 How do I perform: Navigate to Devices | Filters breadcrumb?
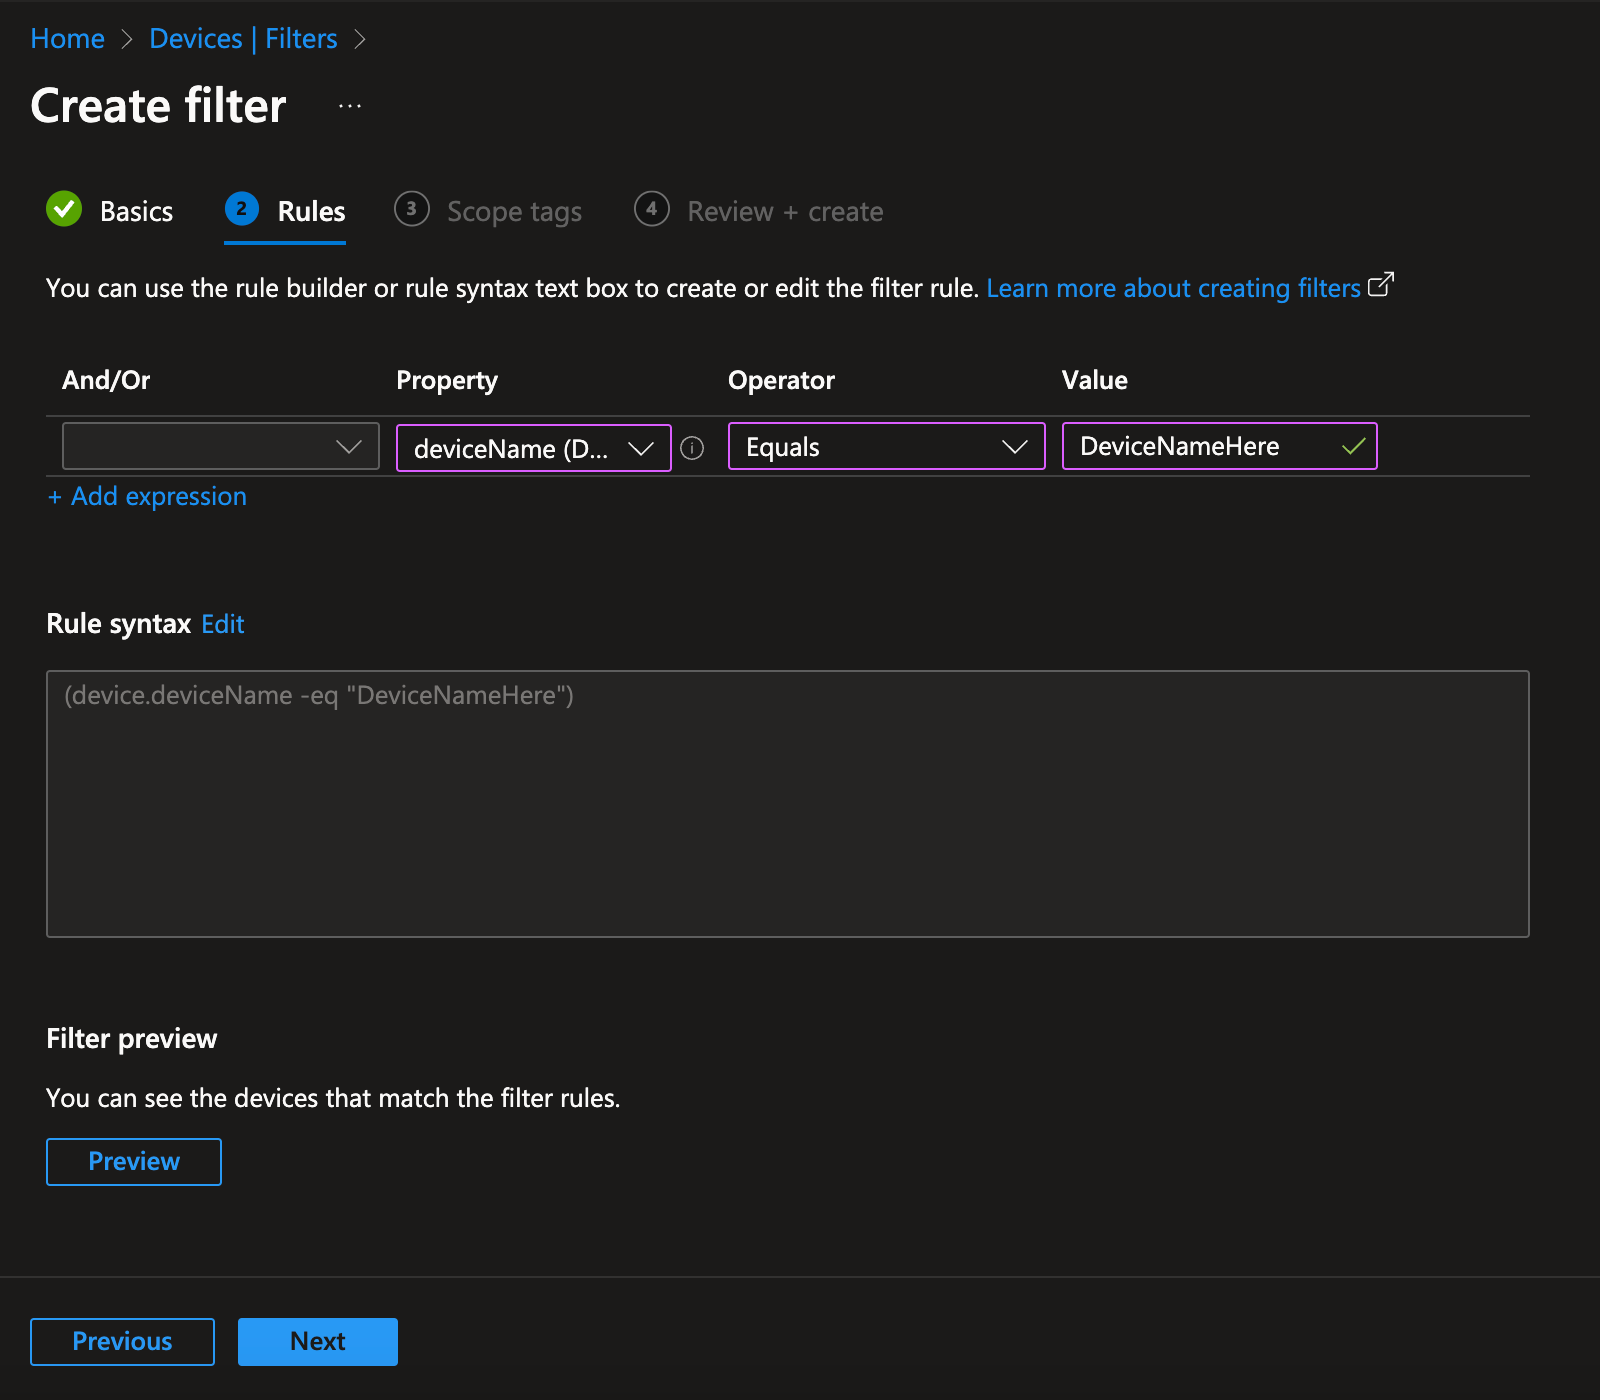[x=243, y=38]
